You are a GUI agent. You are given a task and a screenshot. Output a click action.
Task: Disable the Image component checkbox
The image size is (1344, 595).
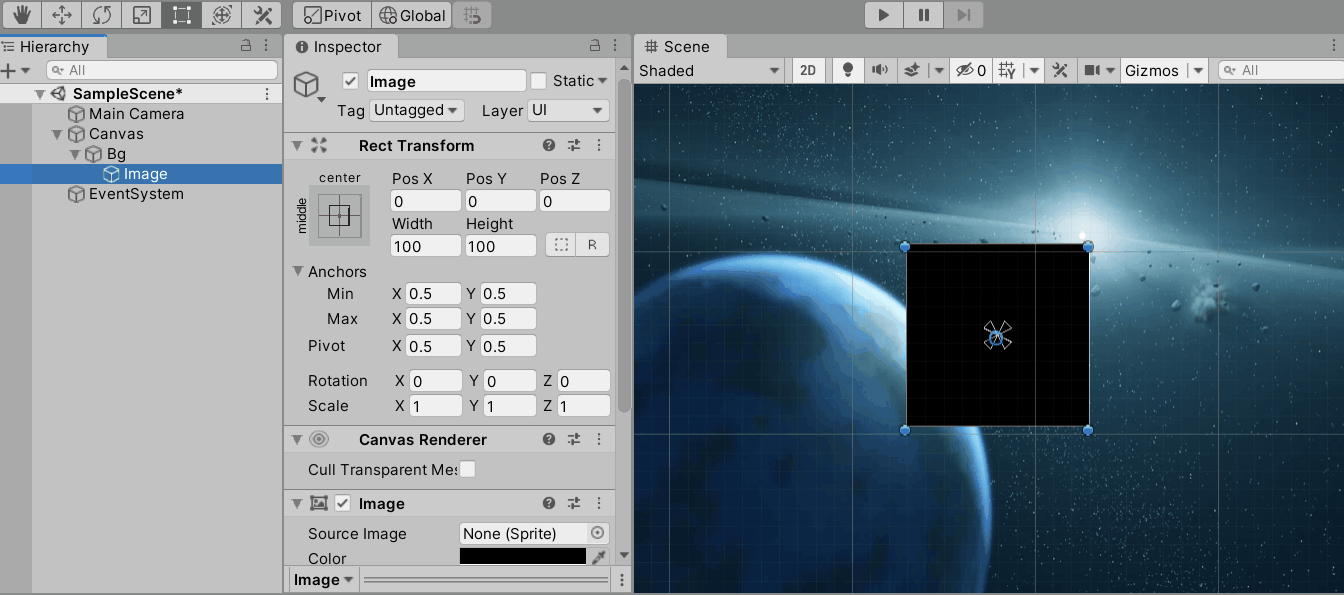pos(342,503)
